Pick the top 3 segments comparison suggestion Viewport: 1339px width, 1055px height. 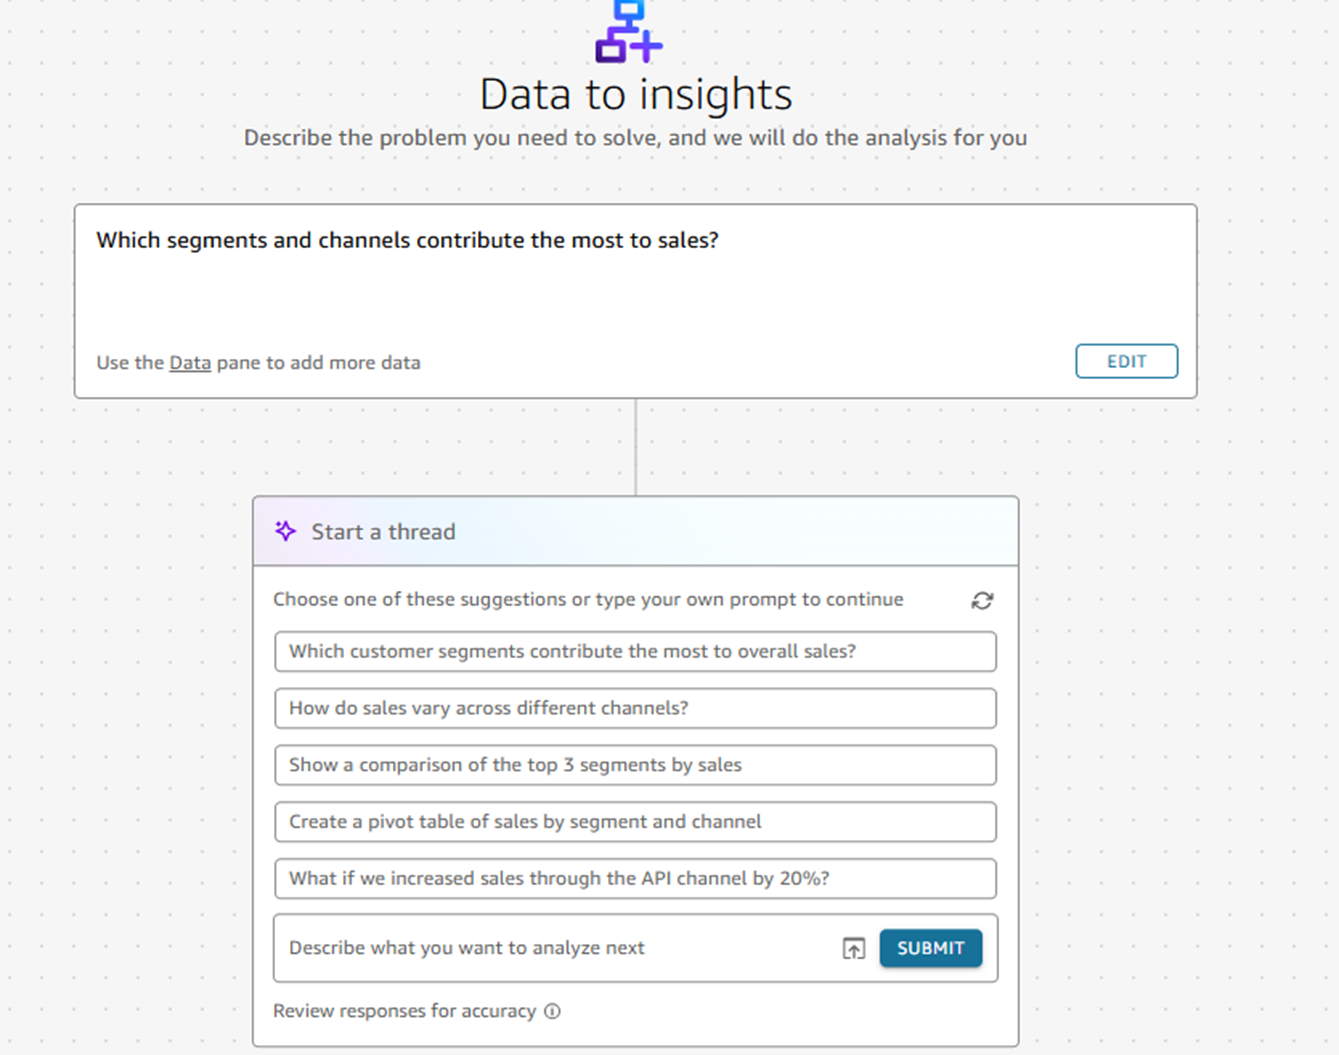(635, 765)
